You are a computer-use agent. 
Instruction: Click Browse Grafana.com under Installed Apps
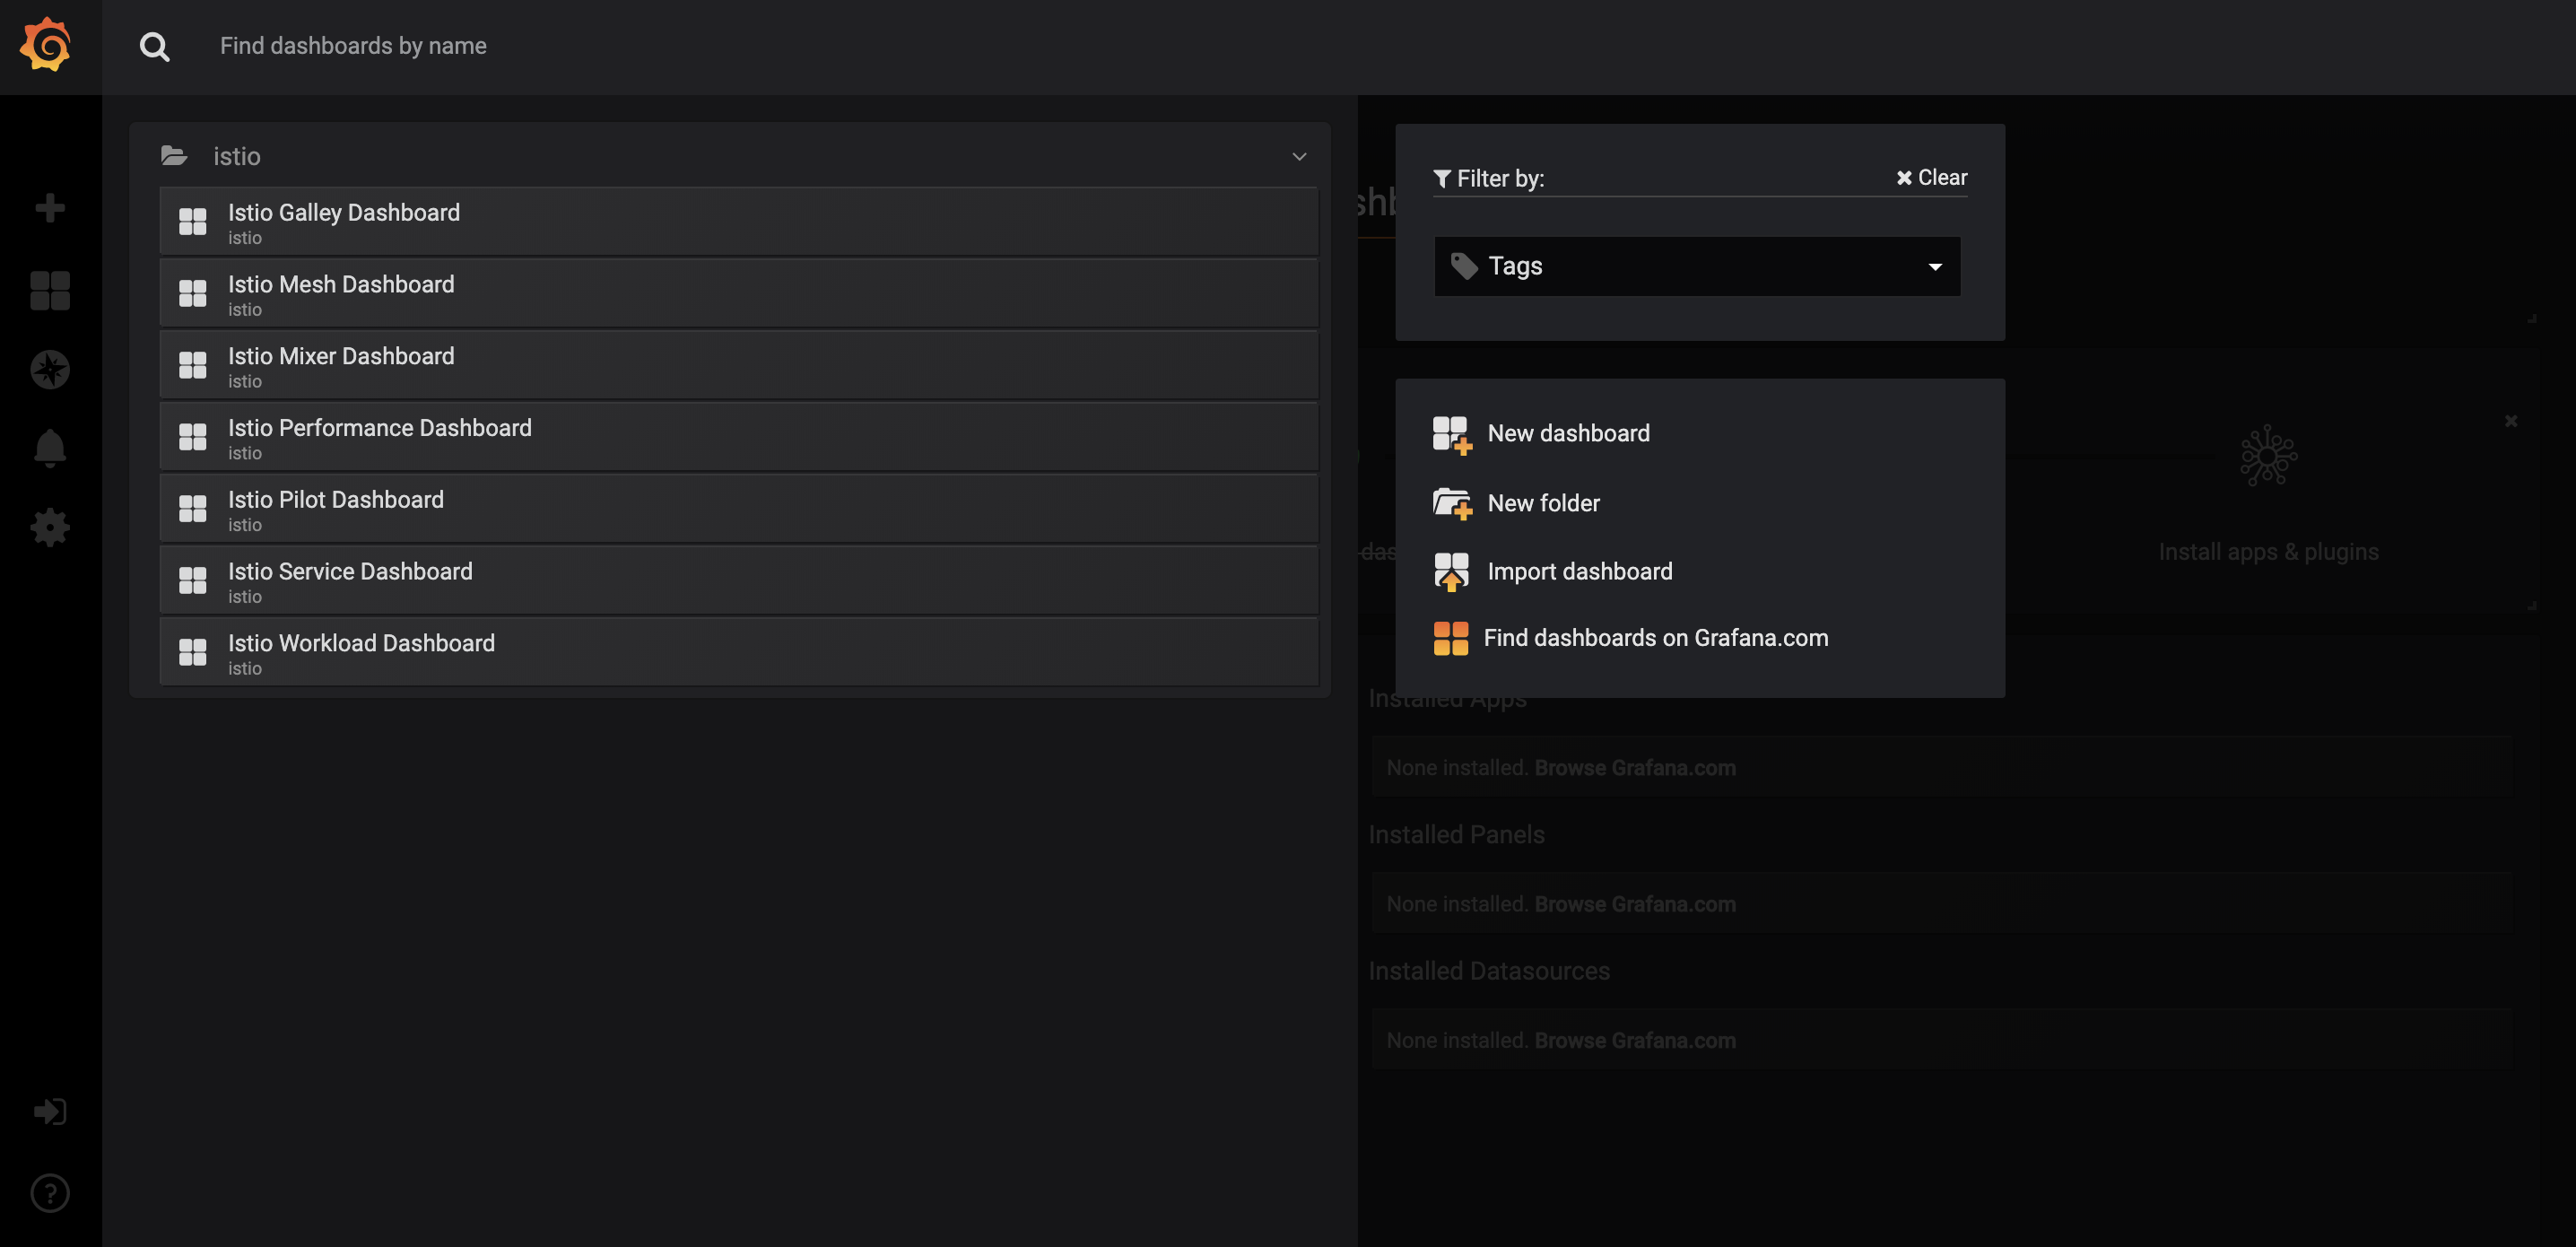click(1635, 768)
